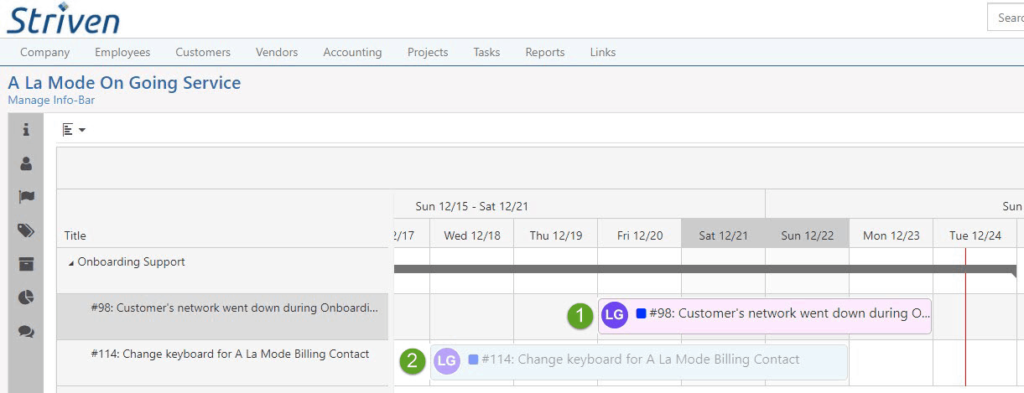Open the archive box sidebar icon

26,264
